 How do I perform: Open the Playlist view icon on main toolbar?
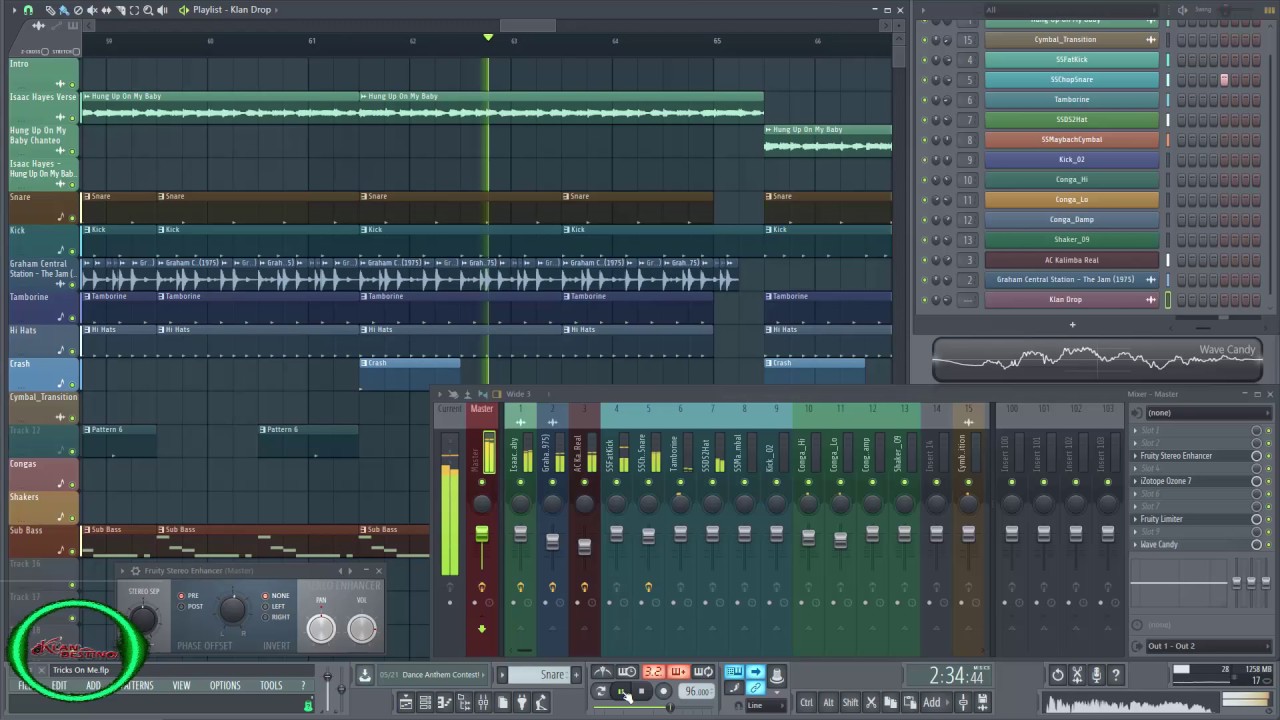(x=406, y=703)
